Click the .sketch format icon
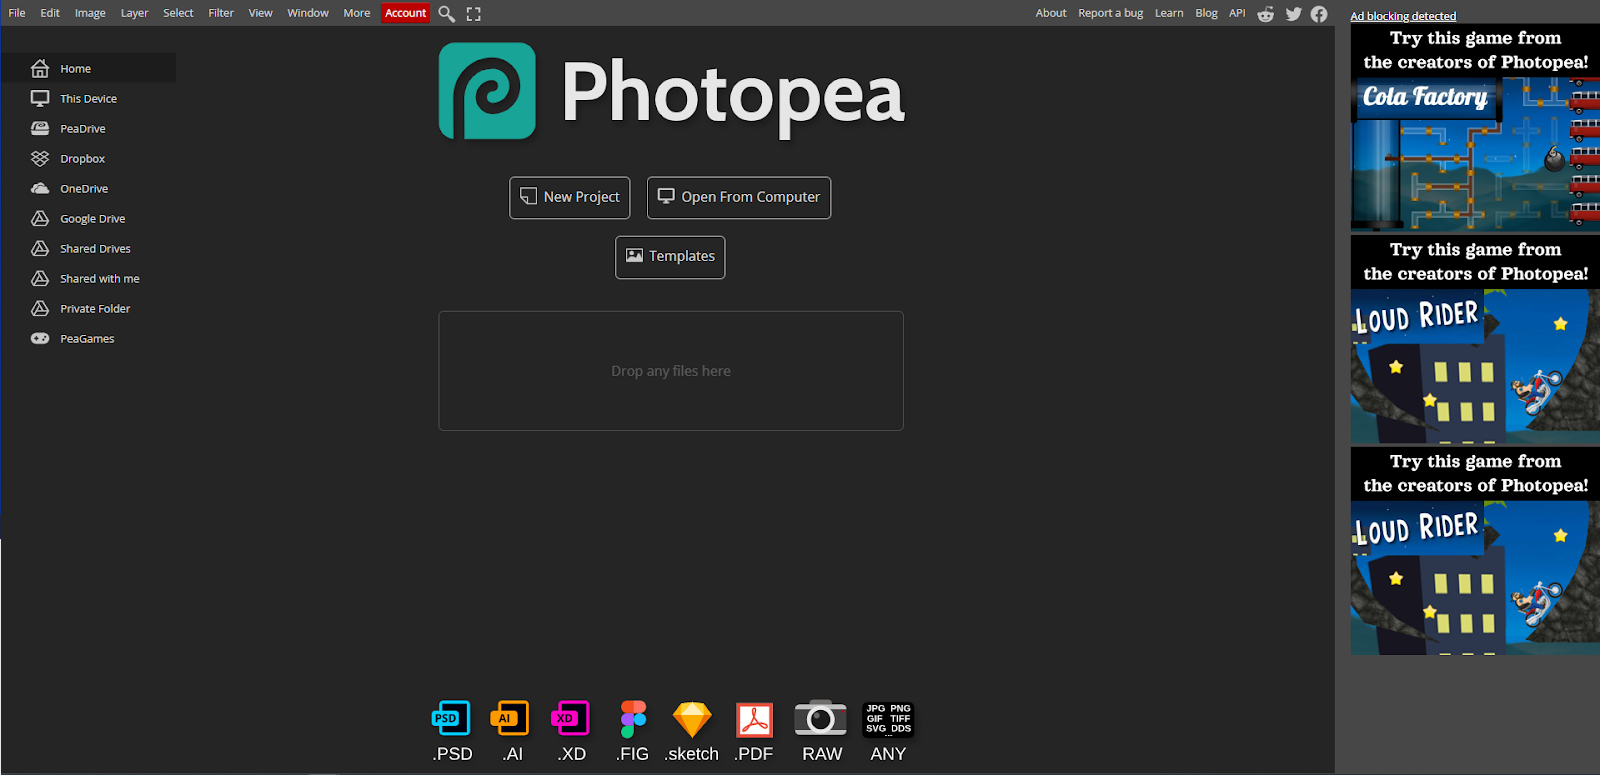Screen dimensions: 1600x775 [692, 719]
